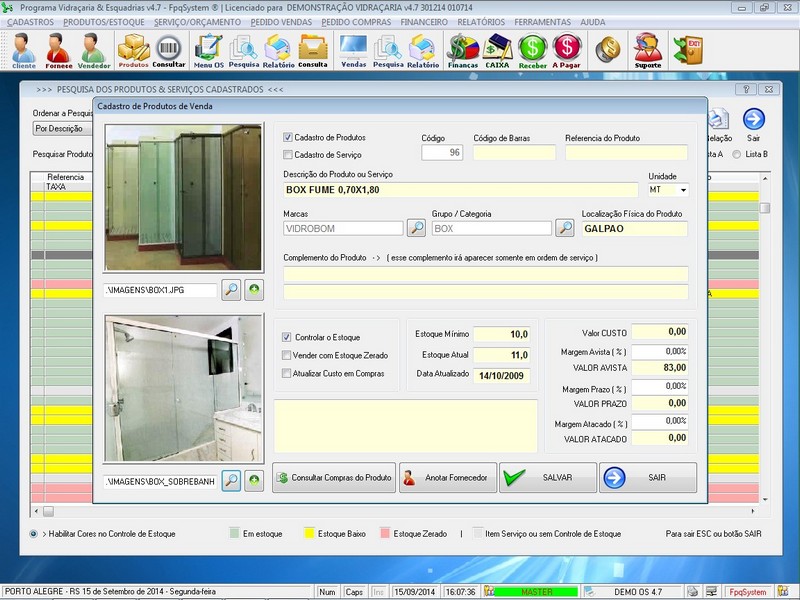The image size is (800, 600).
Task: Click the Estoque Zerado pink swatch
Action: click(x=385, y=533)
